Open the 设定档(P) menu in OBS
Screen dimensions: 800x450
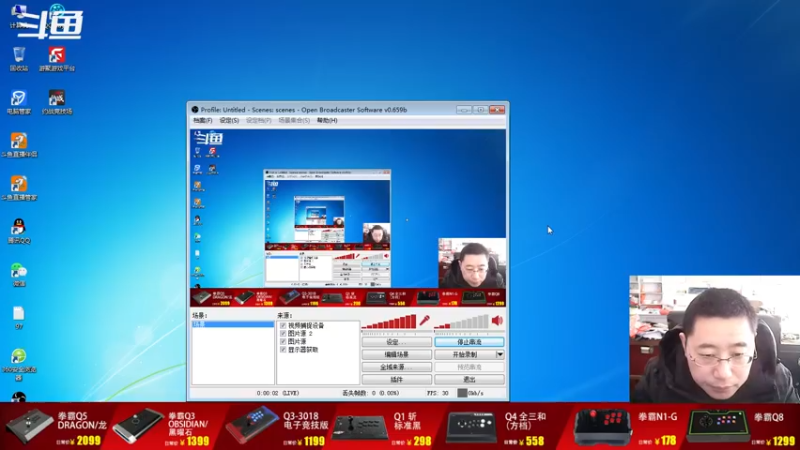[258, 120]
